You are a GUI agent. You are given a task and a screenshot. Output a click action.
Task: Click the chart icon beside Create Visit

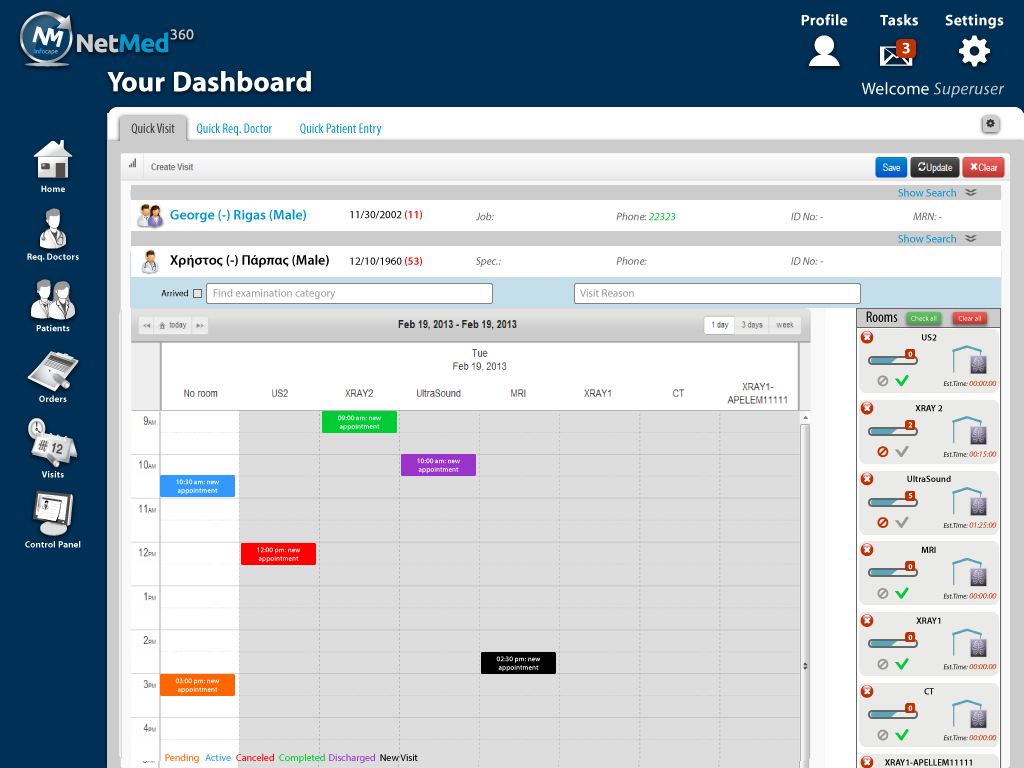pos(133,163)
